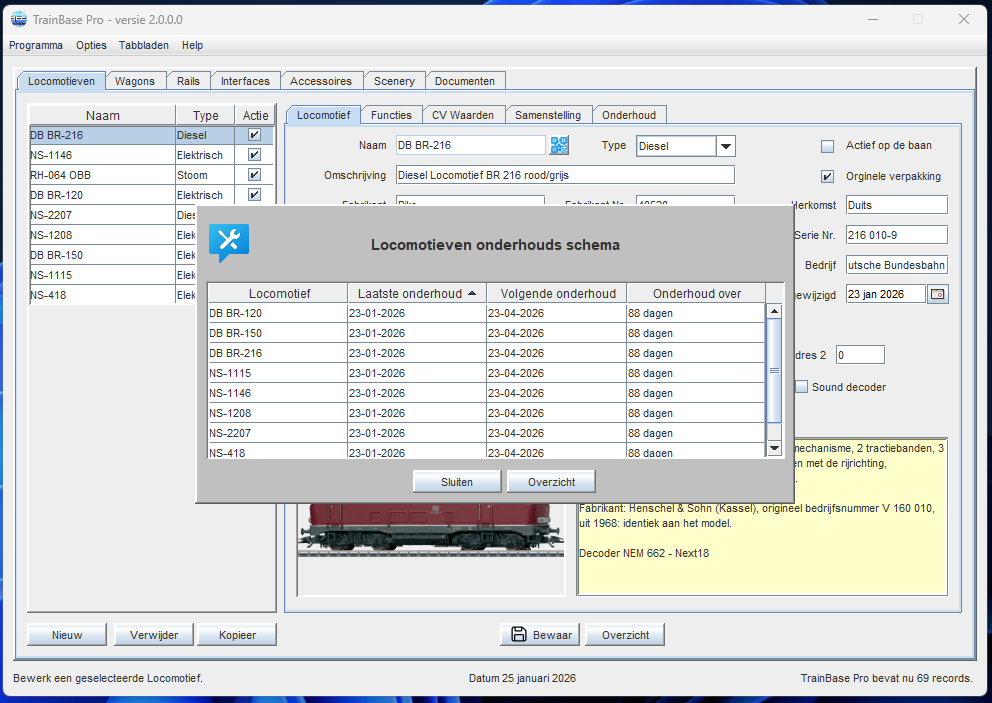992x703 pixels.
Task: Open the Type dropdown showing Diesel
Action: click(x=725, y=145)
